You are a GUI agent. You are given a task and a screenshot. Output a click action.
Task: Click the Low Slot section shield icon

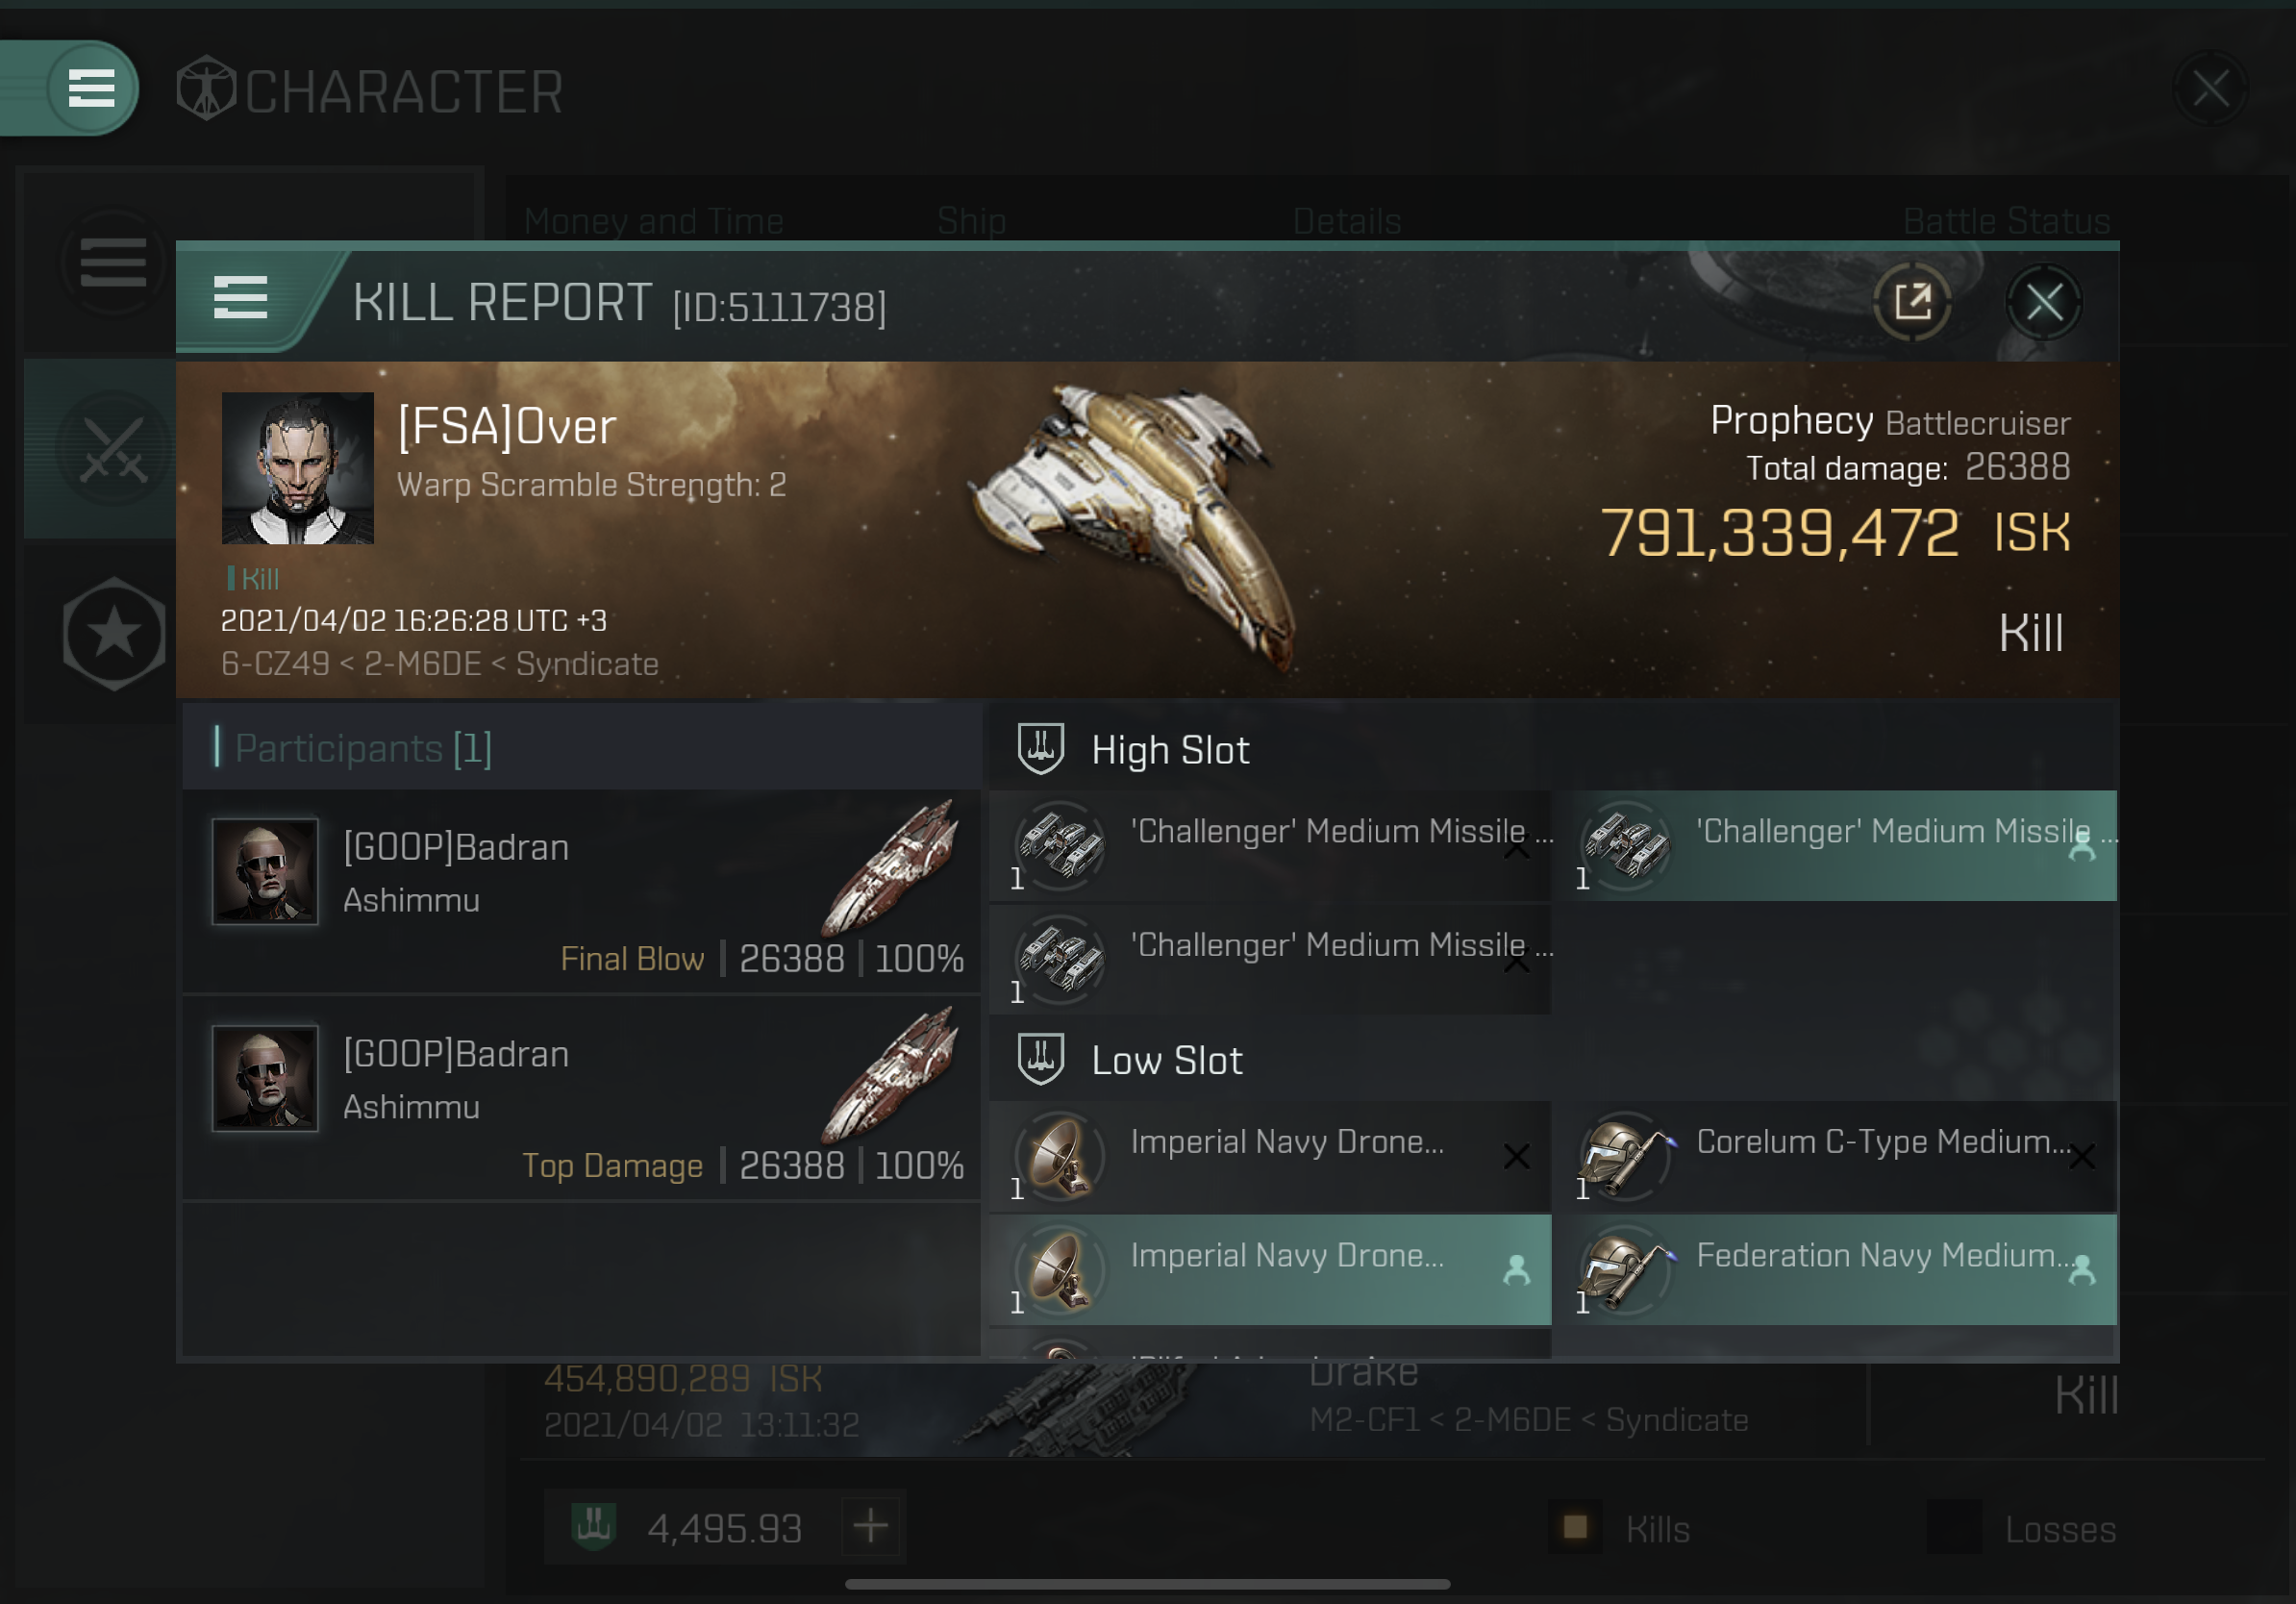(x=1040, y=1059)
